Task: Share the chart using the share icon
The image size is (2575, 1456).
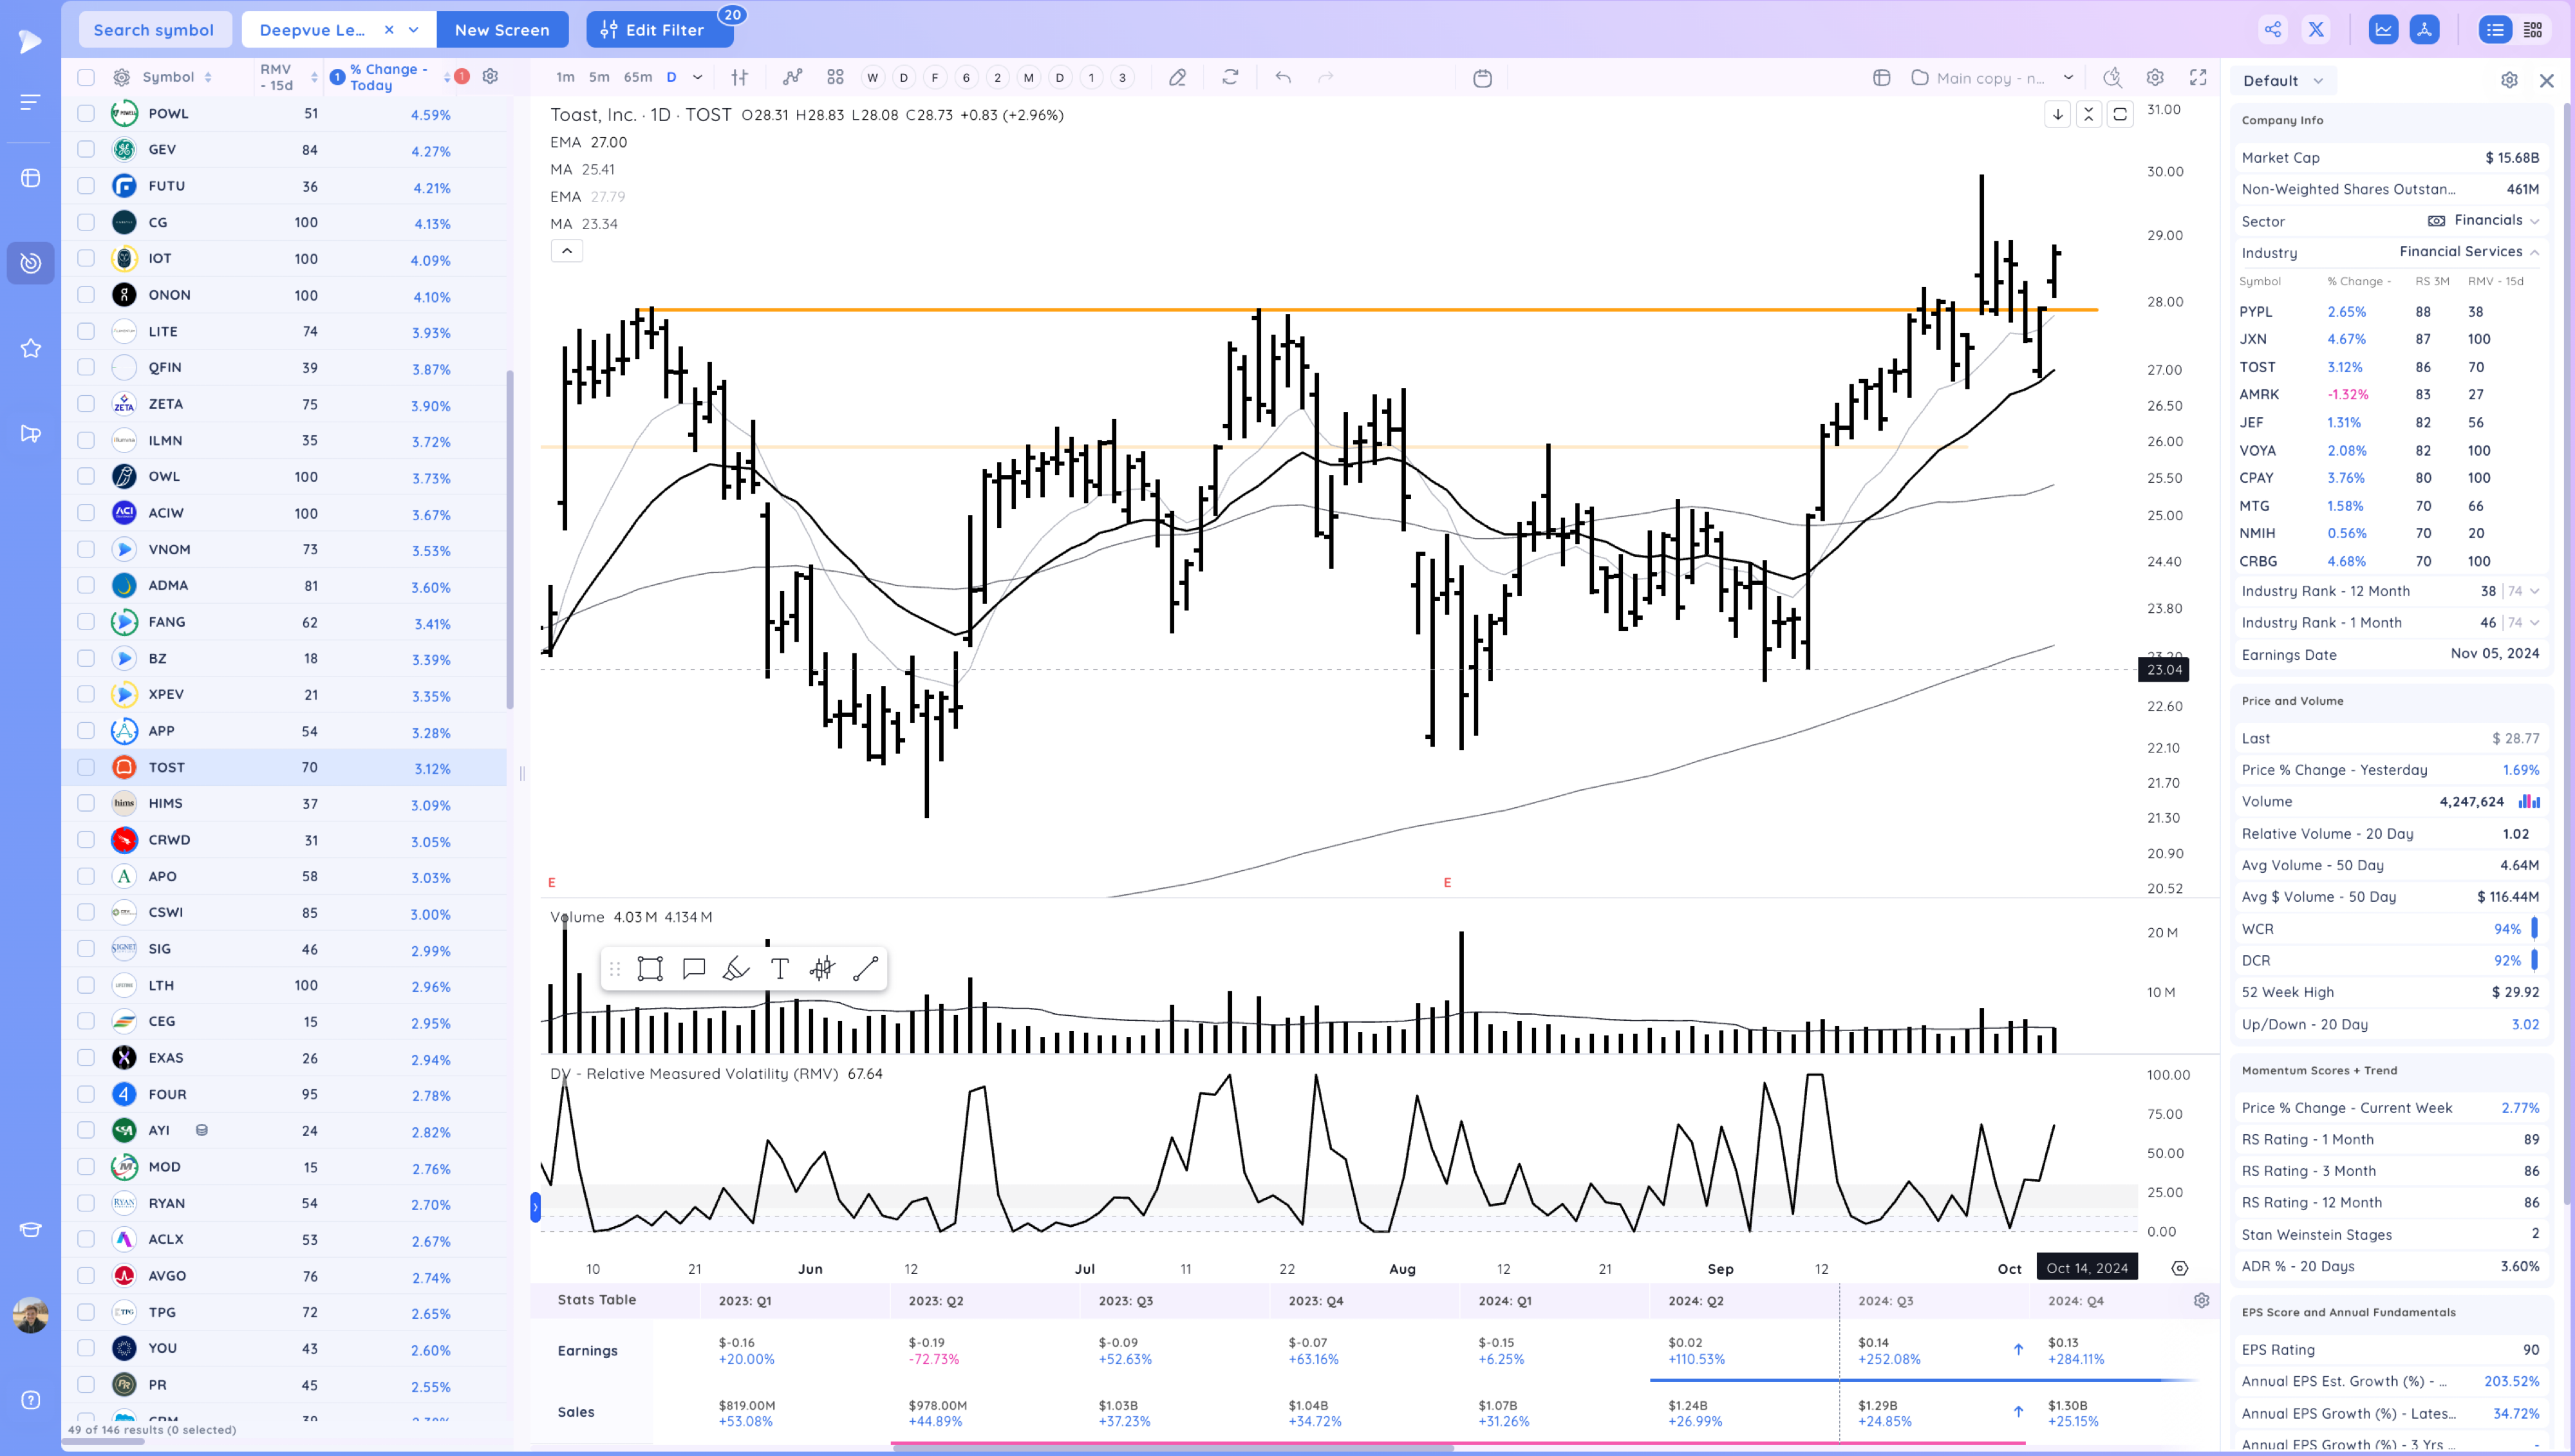Action: click(2272, 29)
